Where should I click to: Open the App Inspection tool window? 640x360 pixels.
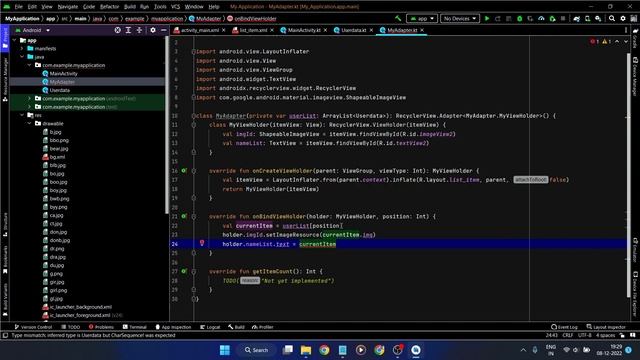(x=173, y=327)
